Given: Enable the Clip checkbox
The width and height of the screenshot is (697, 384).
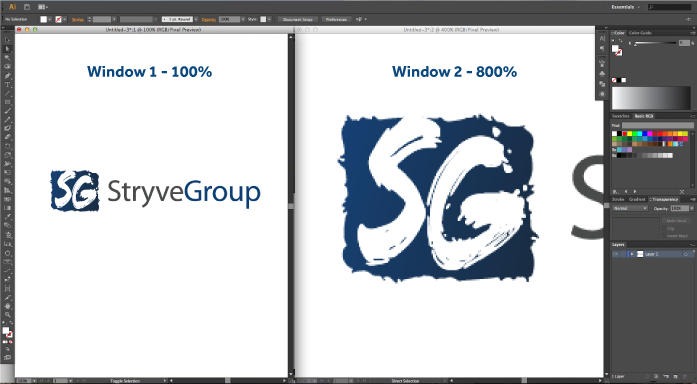Looking at the screenshot, I should coord(664,228).
